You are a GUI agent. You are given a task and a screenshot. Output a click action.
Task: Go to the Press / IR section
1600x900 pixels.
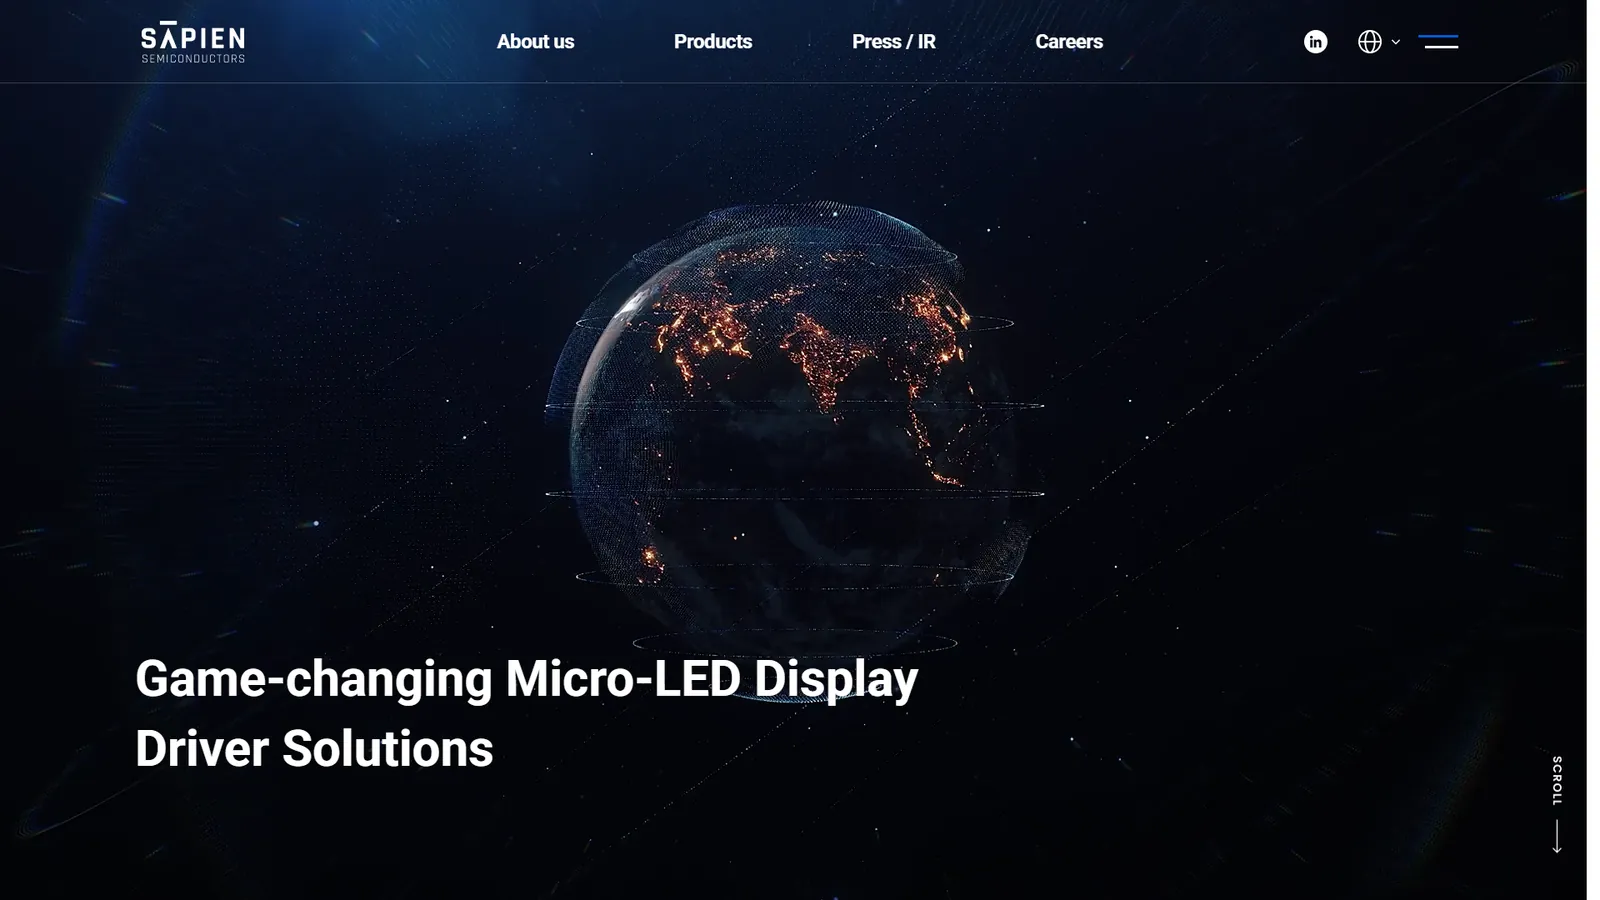893,42
